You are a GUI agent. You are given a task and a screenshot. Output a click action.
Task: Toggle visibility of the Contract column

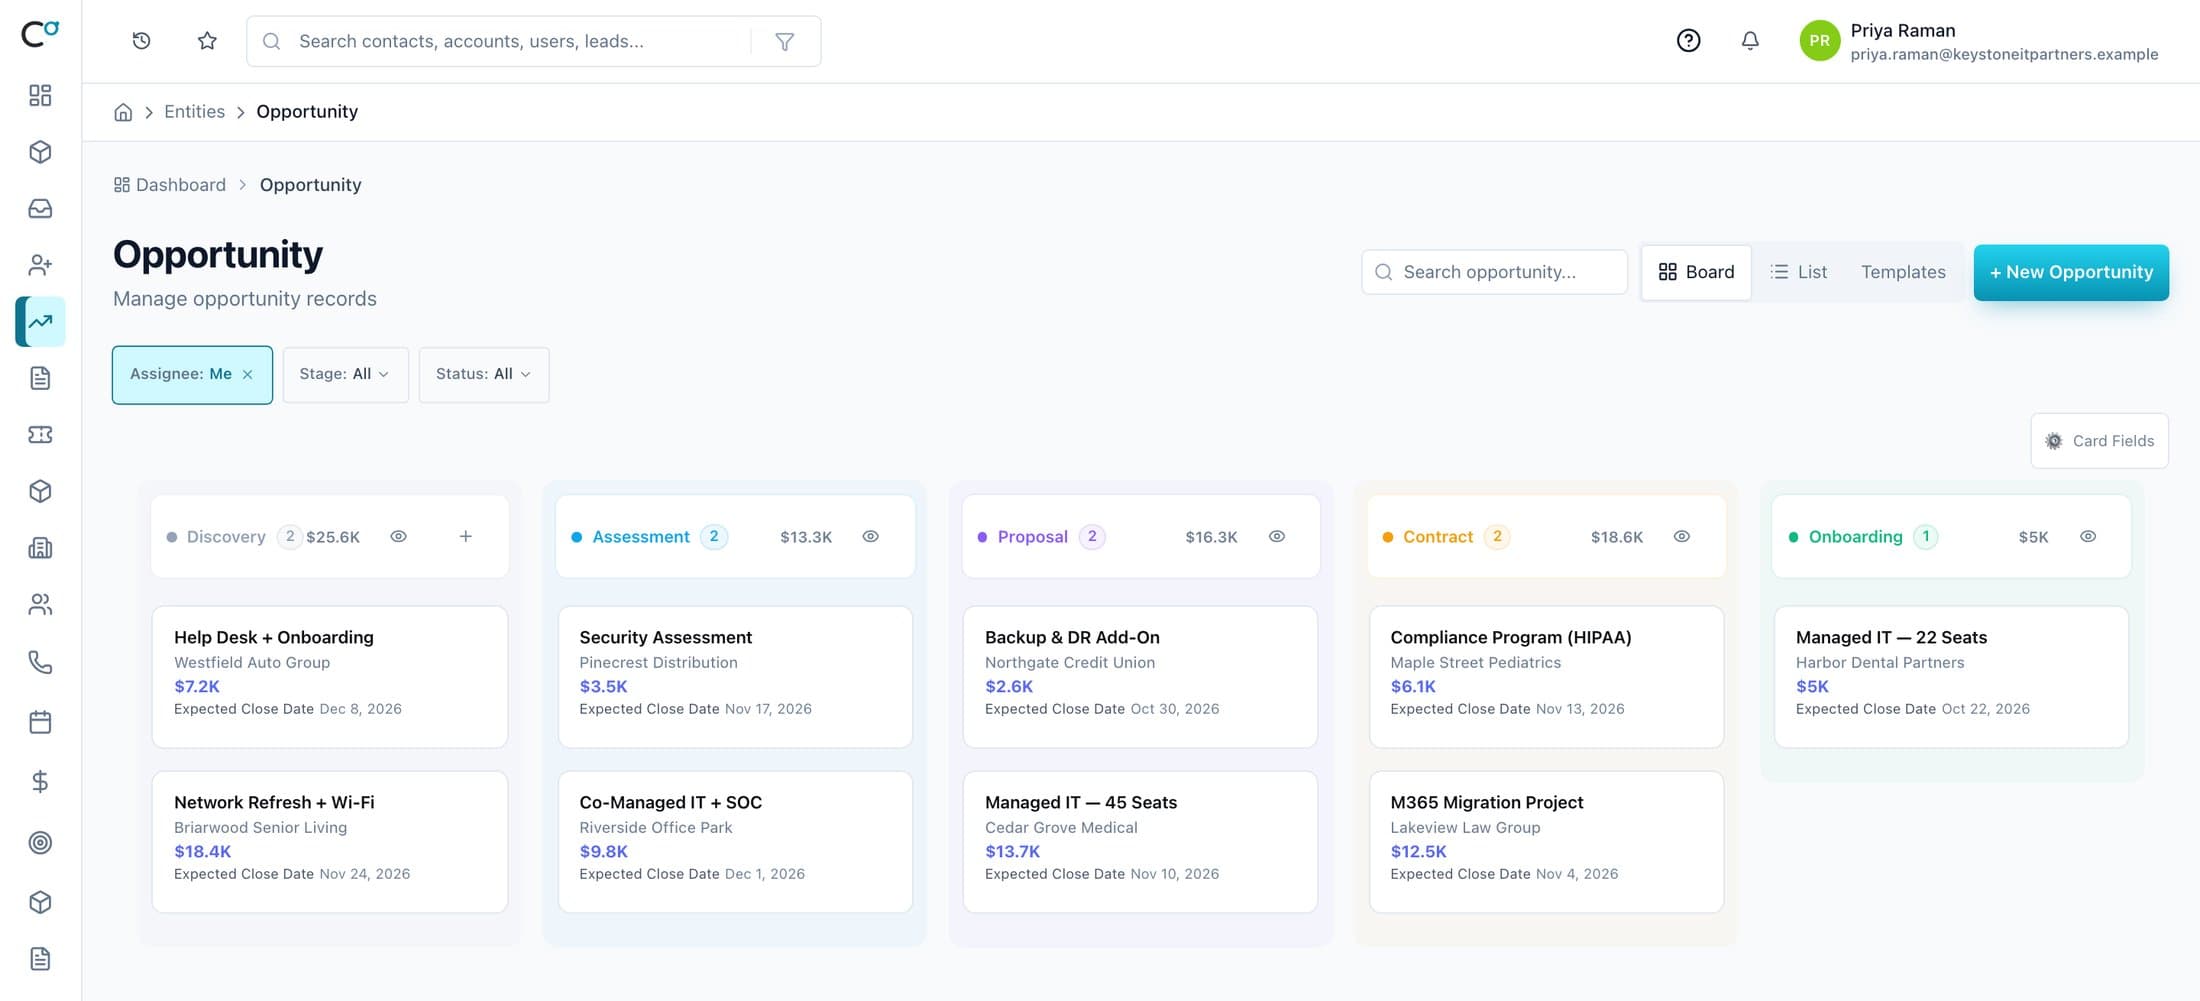(x=1682, y=537)
